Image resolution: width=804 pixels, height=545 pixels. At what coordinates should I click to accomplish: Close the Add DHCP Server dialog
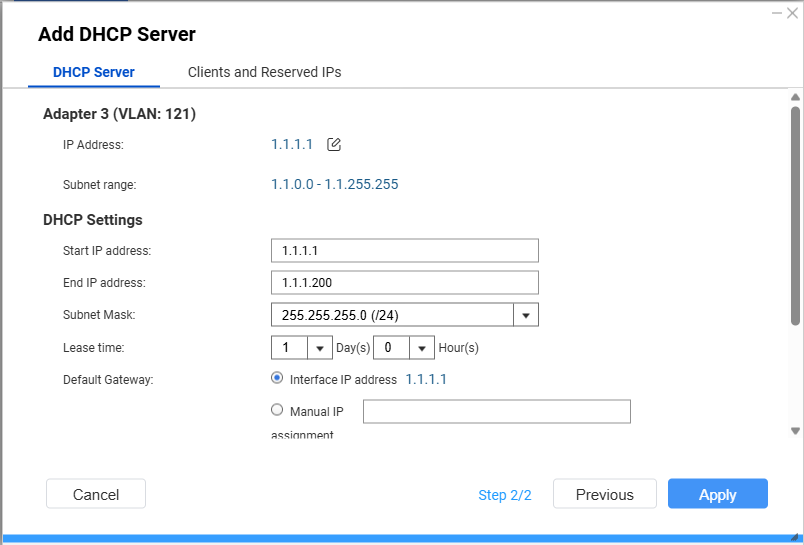[792, 13]
